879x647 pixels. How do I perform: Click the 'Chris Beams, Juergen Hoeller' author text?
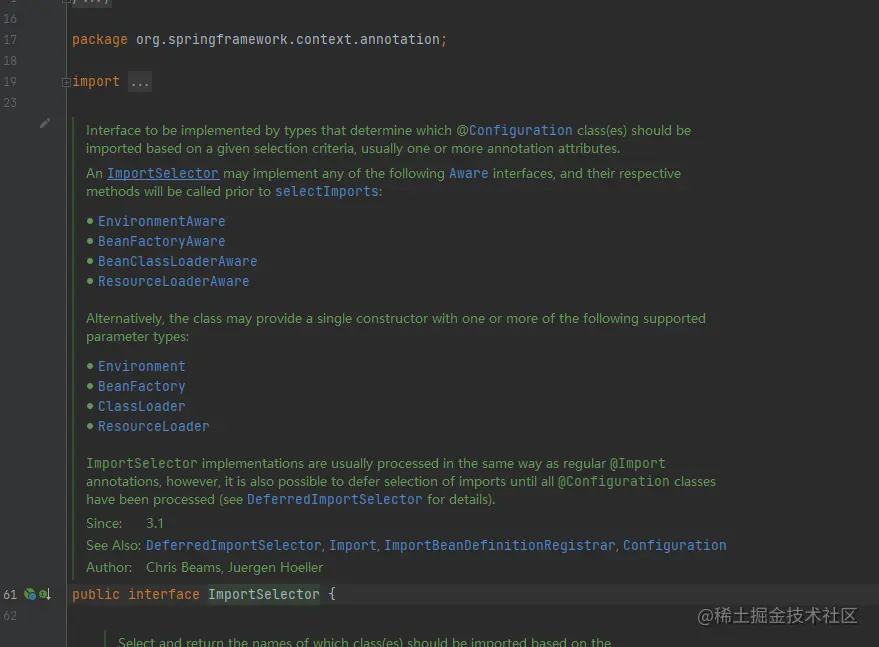pos(234,567)
